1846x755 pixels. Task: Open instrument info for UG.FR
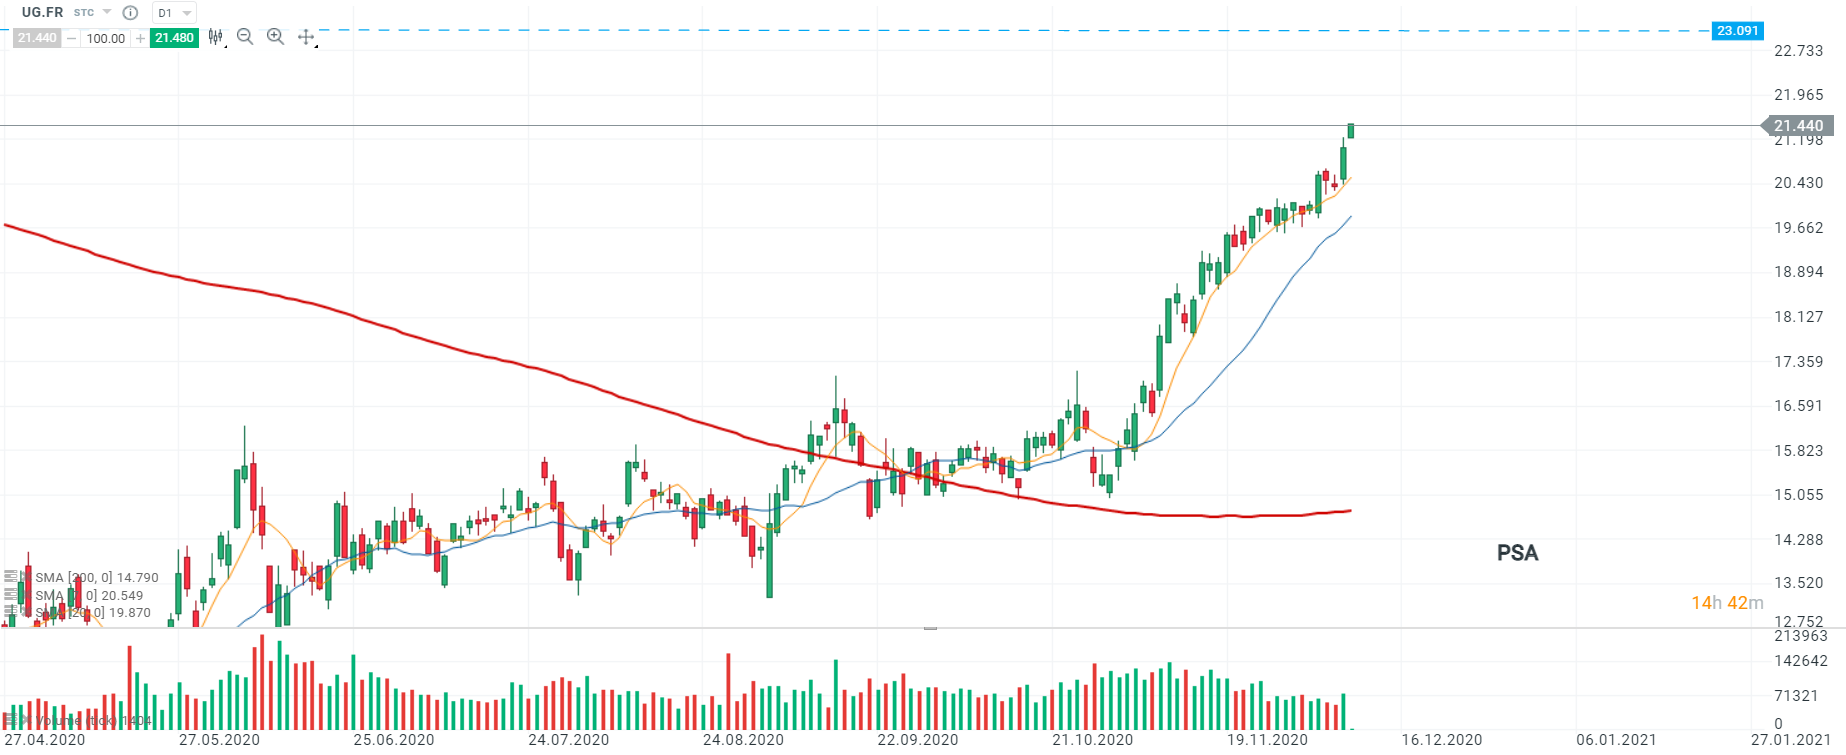130,13
